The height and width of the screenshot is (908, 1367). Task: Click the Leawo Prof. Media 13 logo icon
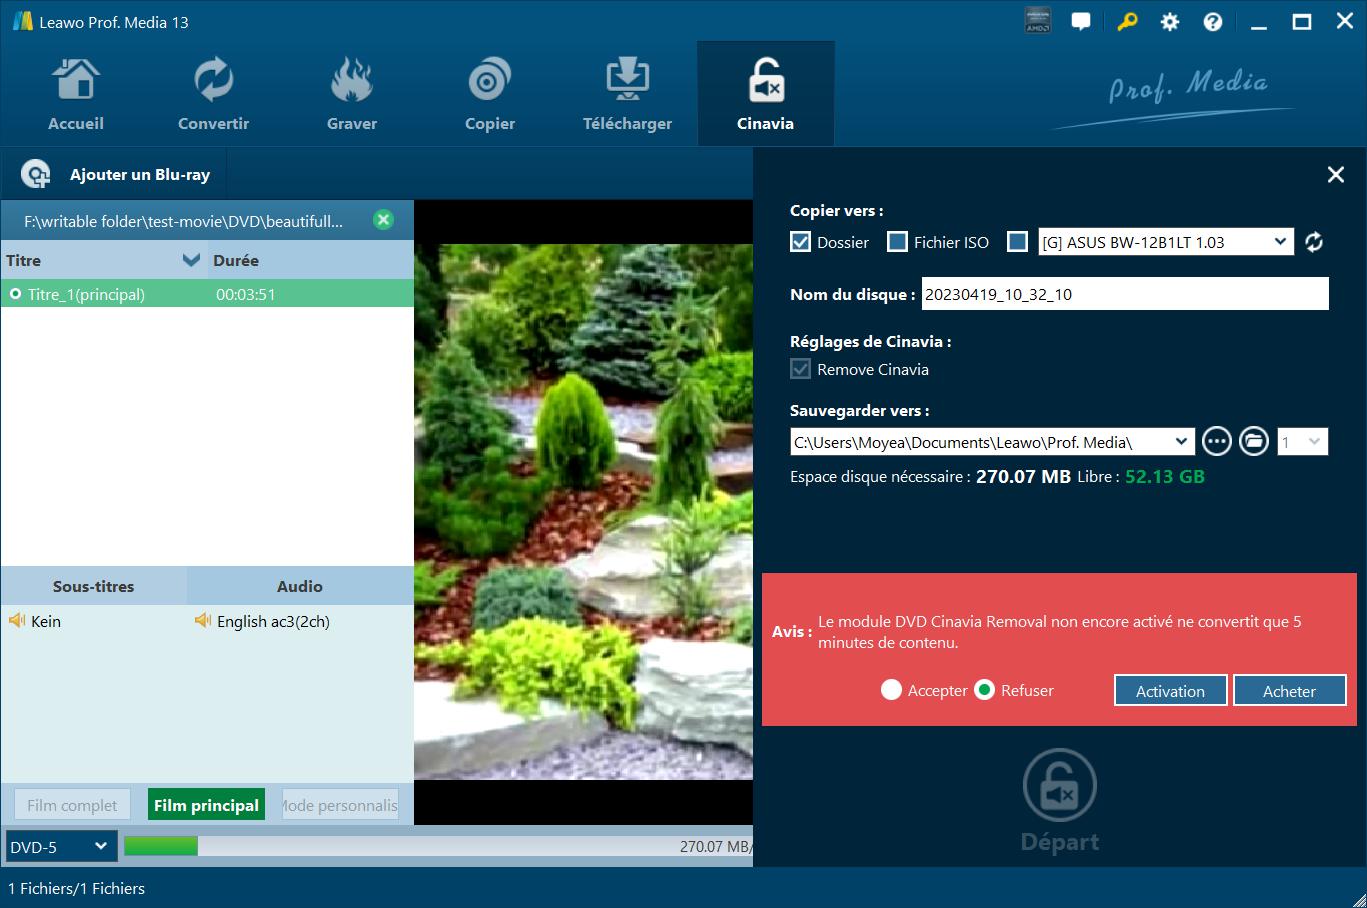22,22
